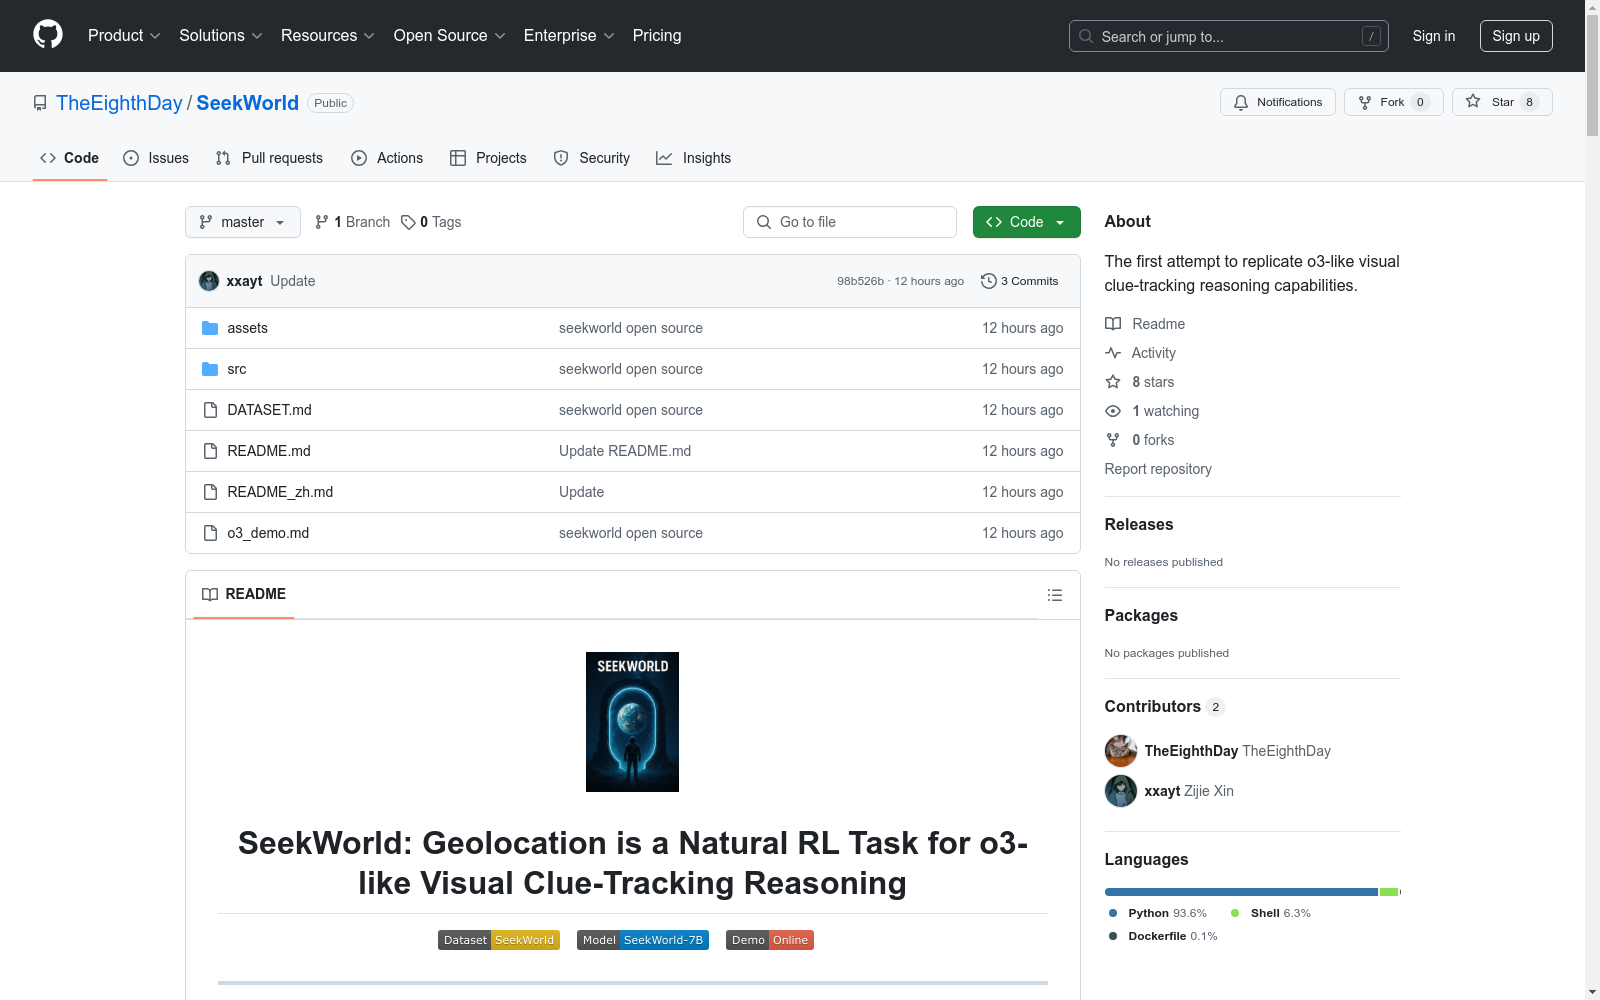Click the commit history clock icon
The height and width of the screenshot is (1000, 1600).
coord(989,281)
